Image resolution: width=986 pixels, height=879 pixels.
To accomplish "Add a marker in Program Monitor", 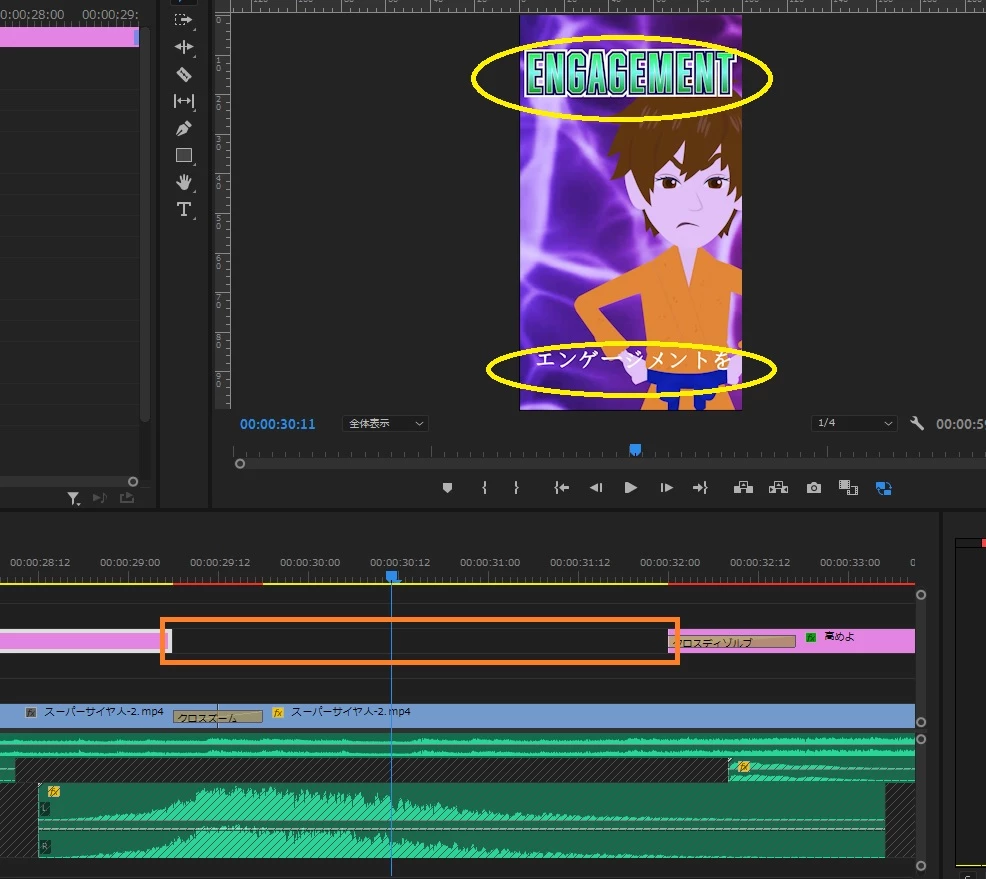I will click(447, 488).
